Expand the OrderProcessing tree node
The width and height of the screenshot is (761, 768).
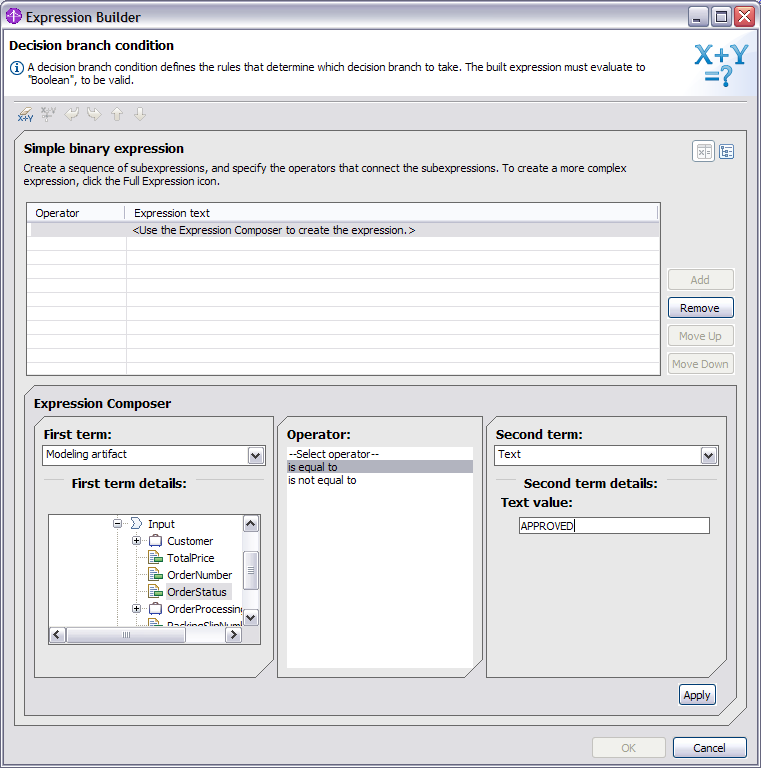coord(136,609)
